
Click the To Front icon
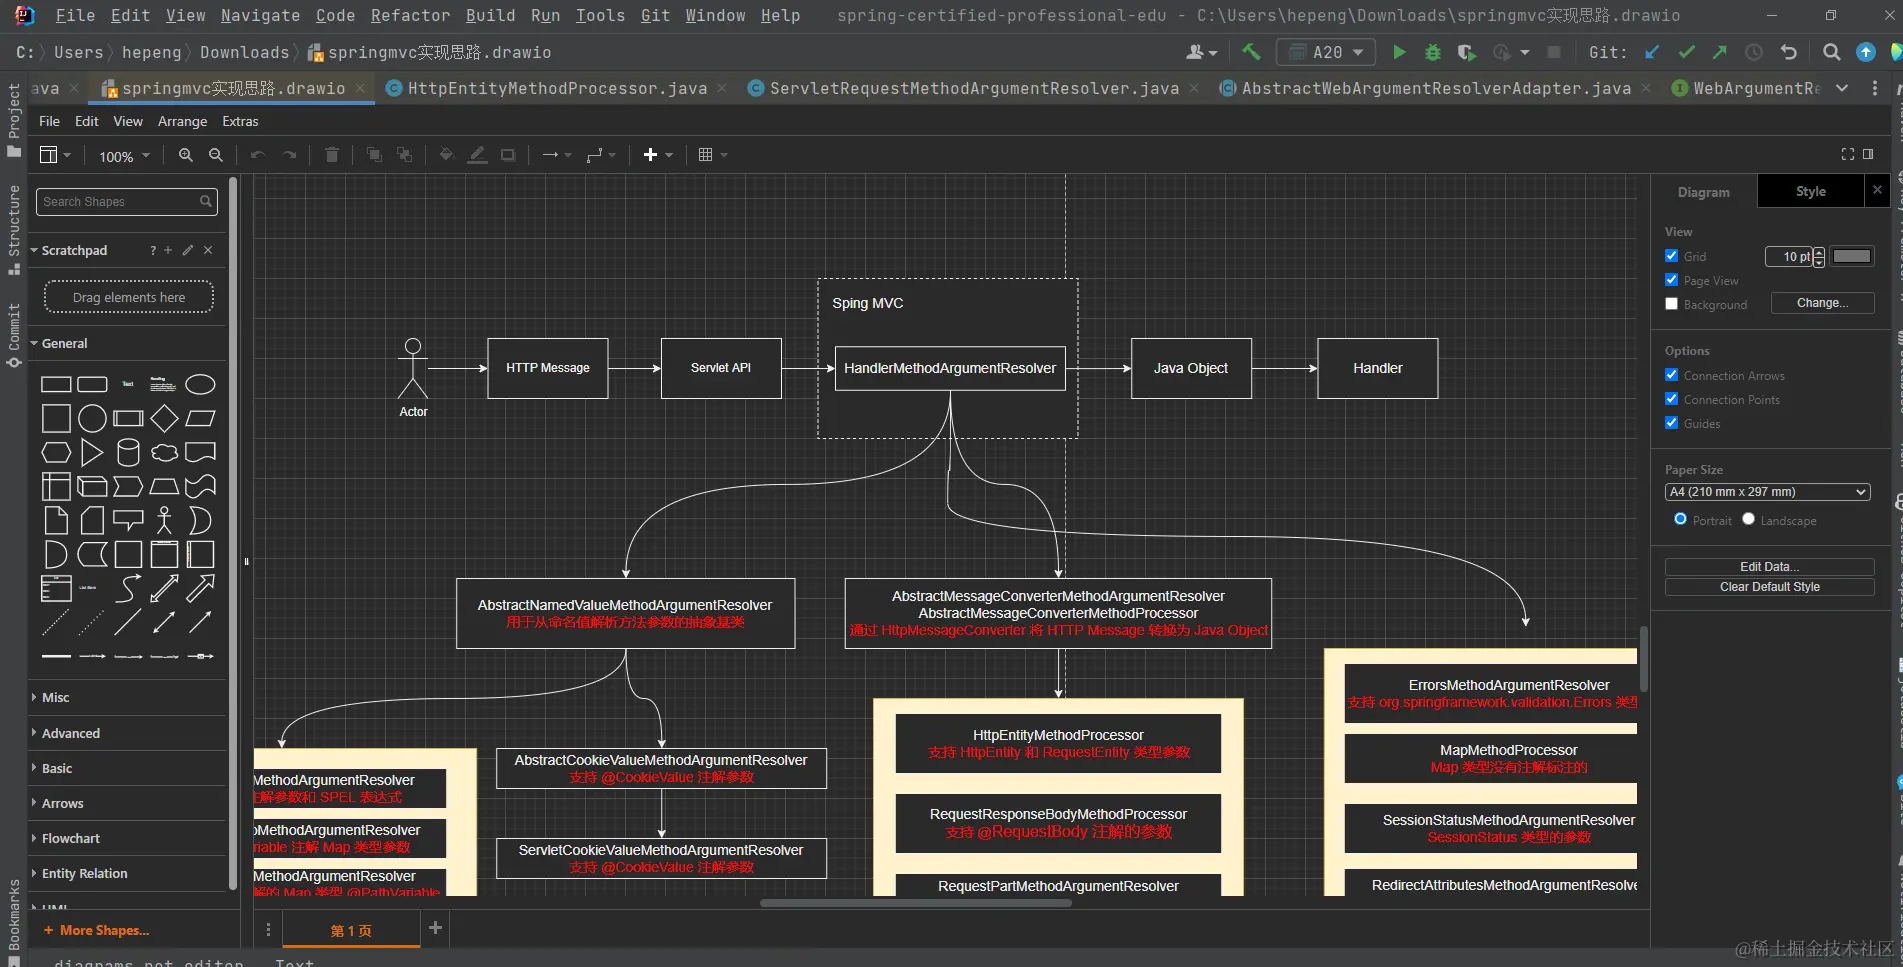[374, 155]
